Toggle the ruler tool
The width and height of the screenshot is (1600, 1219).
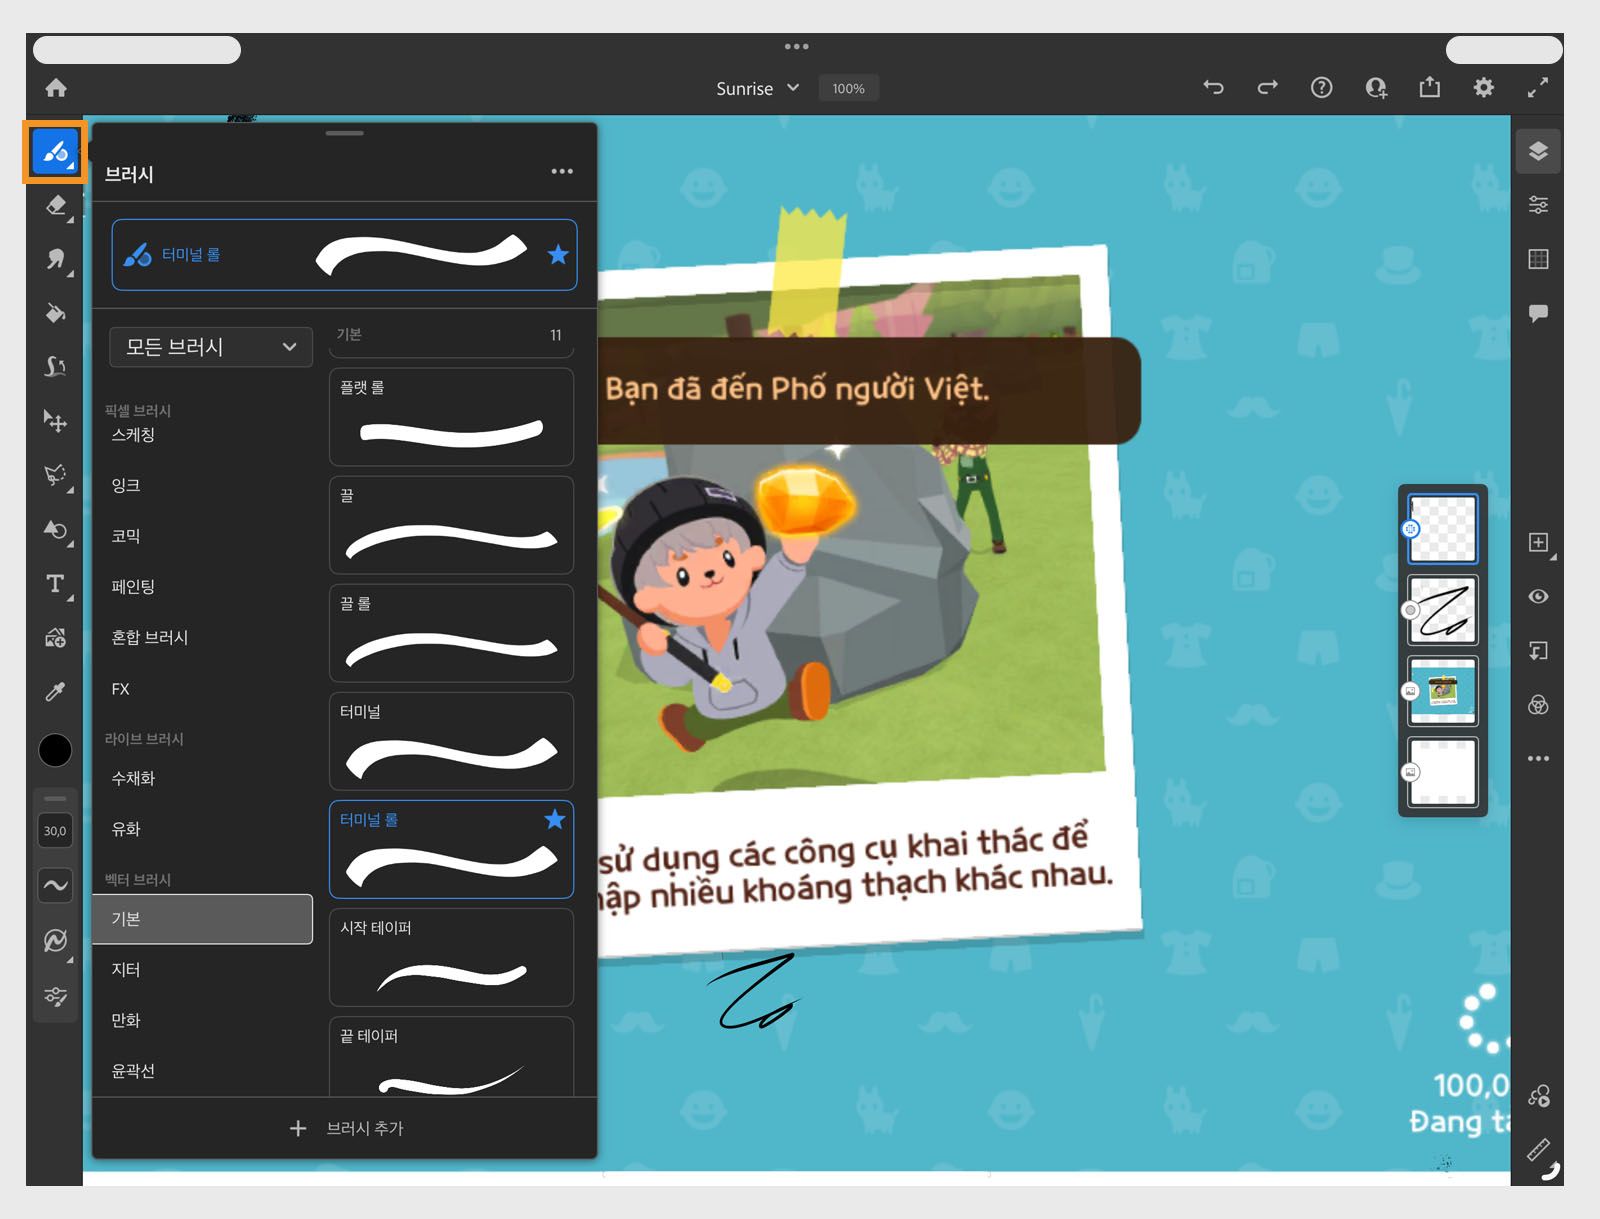(x=1539, y=1150)
